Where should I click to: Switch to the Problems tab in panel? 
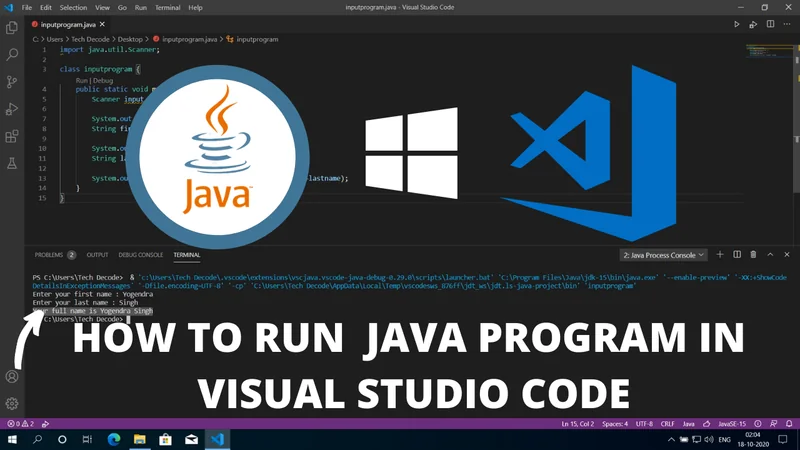[49, 255]
